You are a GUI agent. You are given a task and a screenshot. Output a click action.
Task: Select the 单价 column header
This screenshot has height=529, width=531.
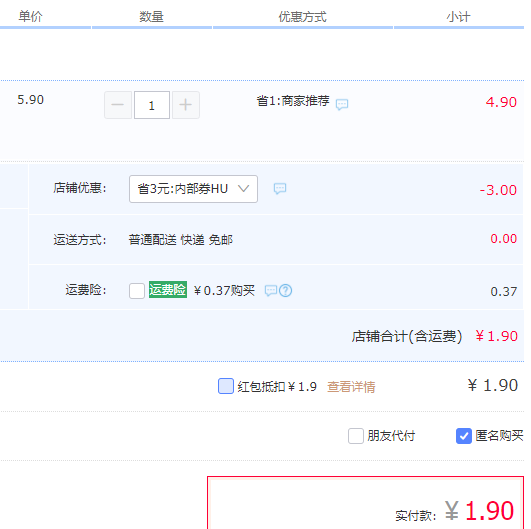tap(30, 16)
